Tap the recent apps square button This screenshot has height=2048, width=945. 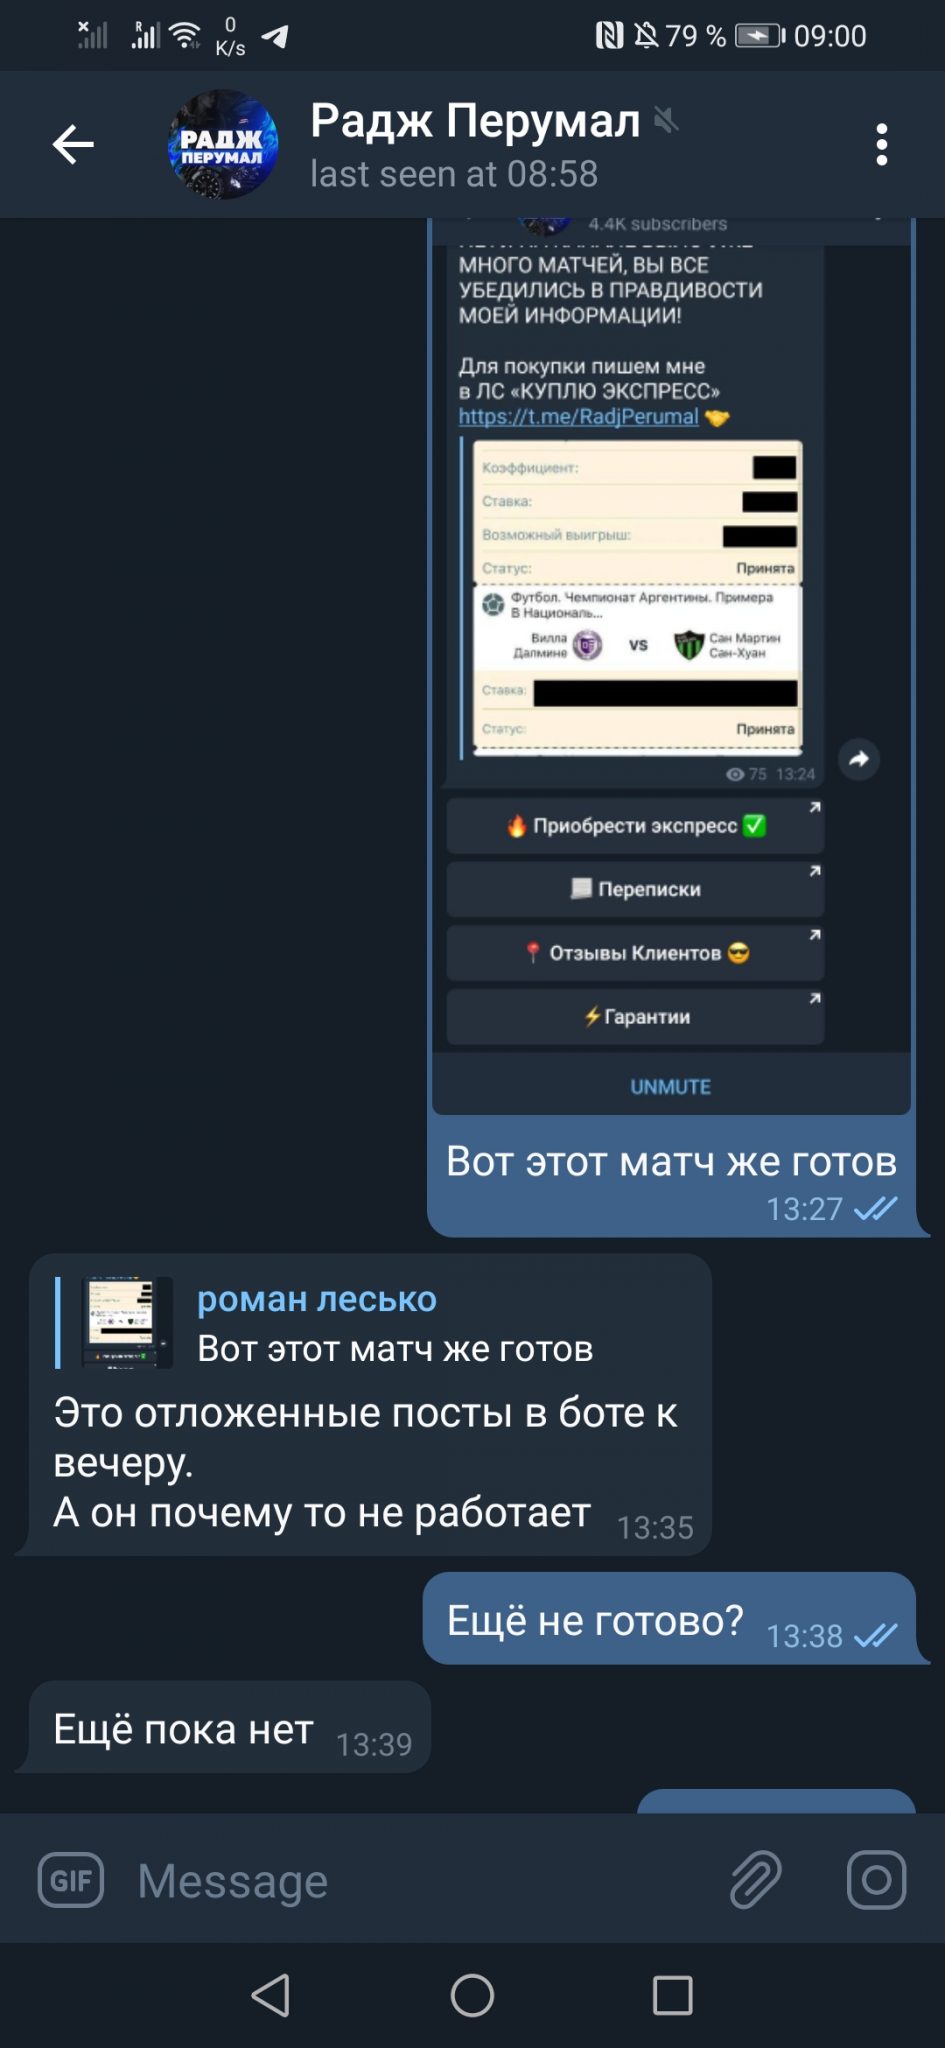pos(673,1995)
